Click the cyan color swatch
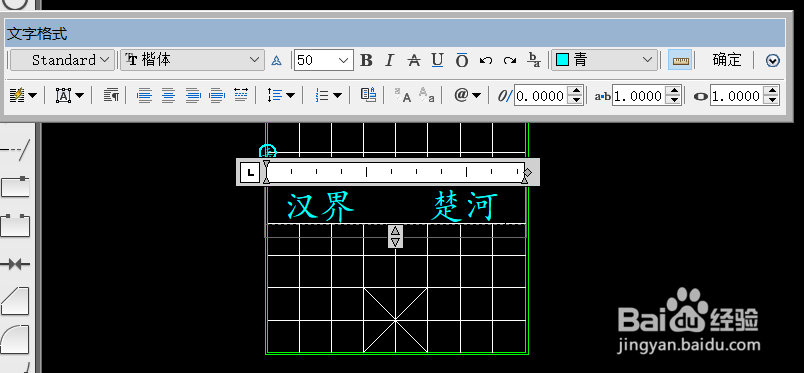 (562, 60)
